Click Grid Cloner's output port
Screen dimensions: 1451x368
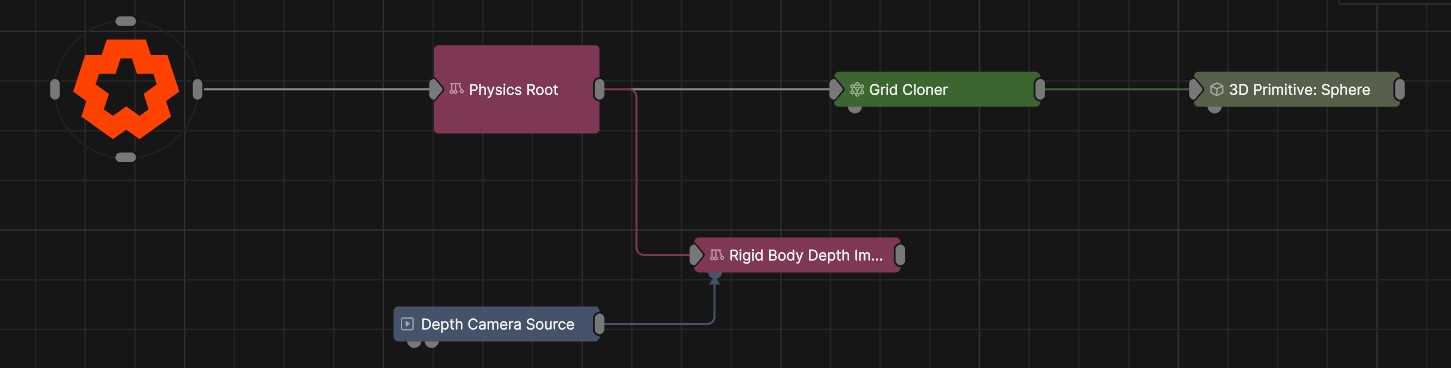(x=1040, y=89)
